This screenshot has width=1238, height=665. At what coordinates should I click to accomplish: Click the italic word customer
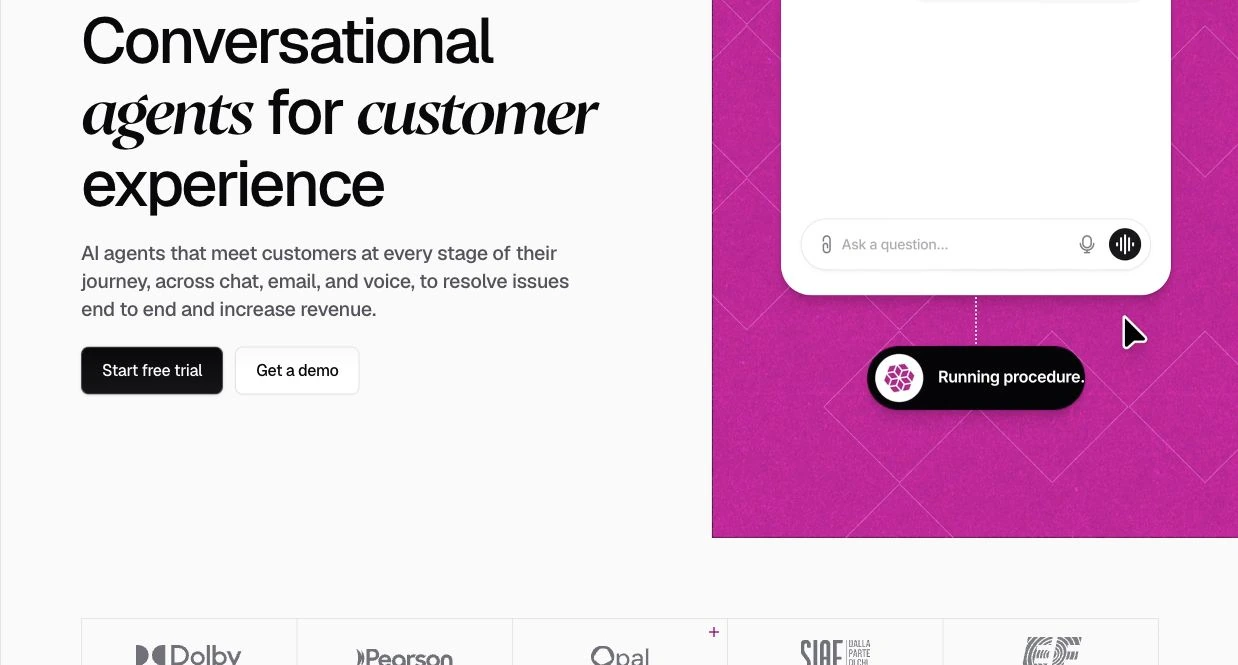pyautogui.click(x=478, y=113)
